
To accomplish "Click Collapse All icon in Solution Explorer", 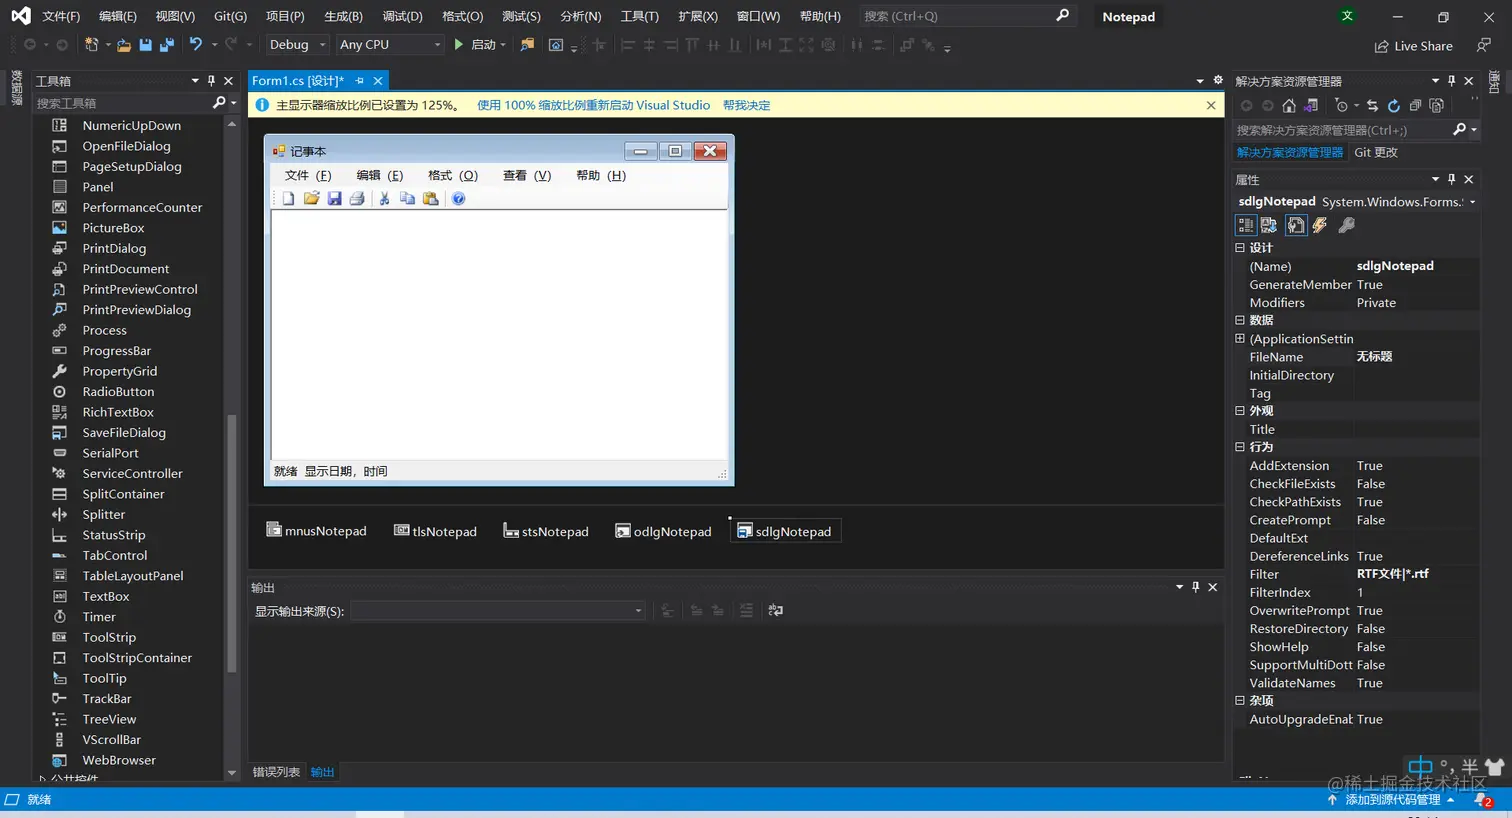I will (x=1415, y=105).
